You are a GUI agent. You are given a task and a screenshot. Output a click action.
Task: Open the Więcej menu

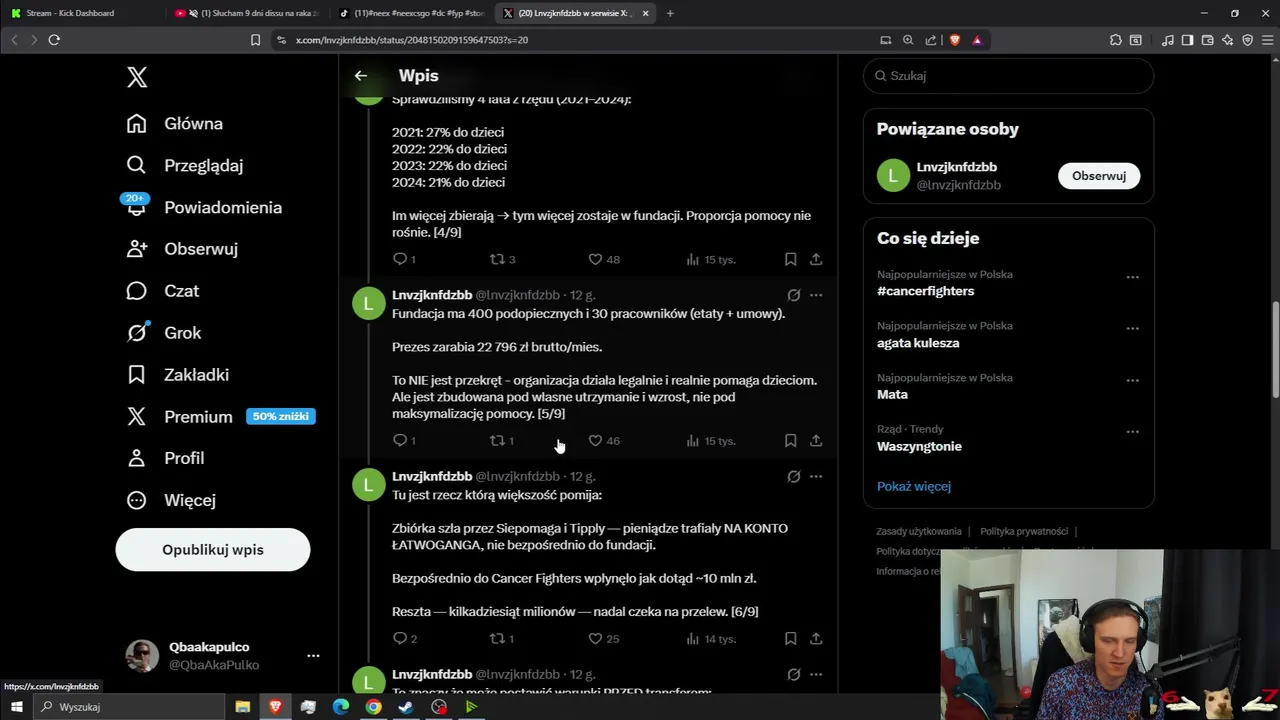171,500
